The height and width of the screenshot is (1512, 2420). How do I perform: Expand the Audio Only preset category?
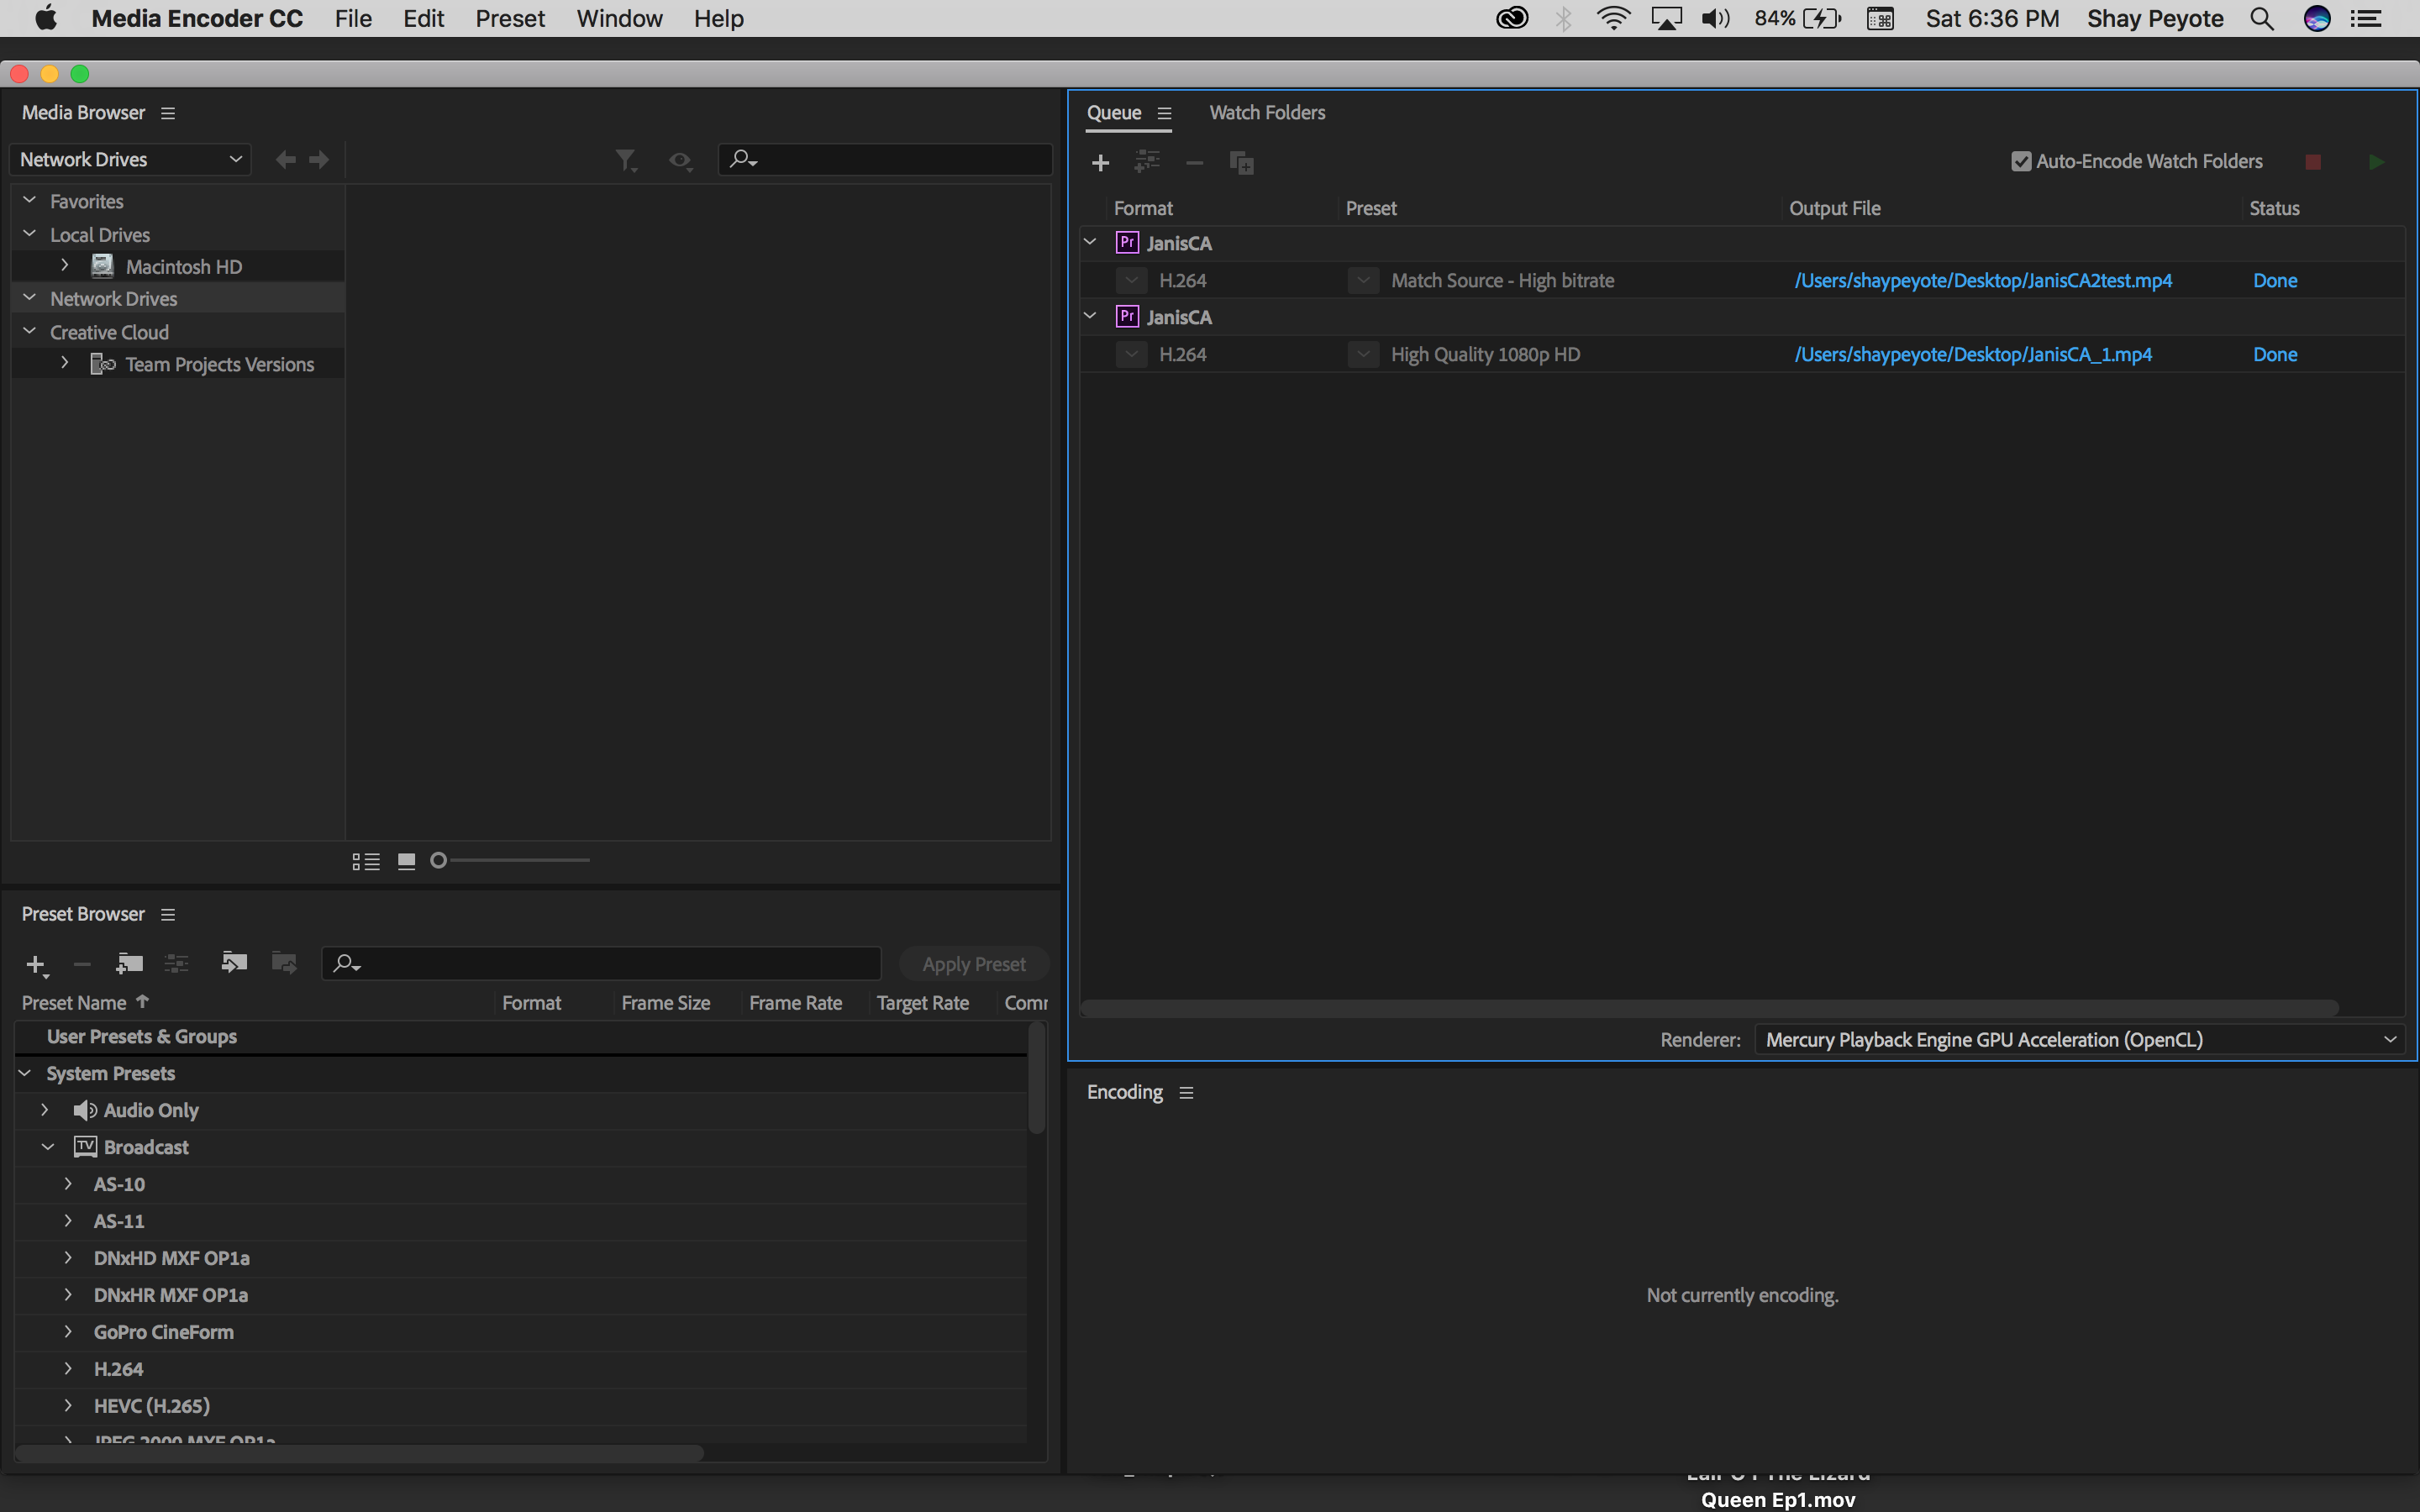(44, 1110)
